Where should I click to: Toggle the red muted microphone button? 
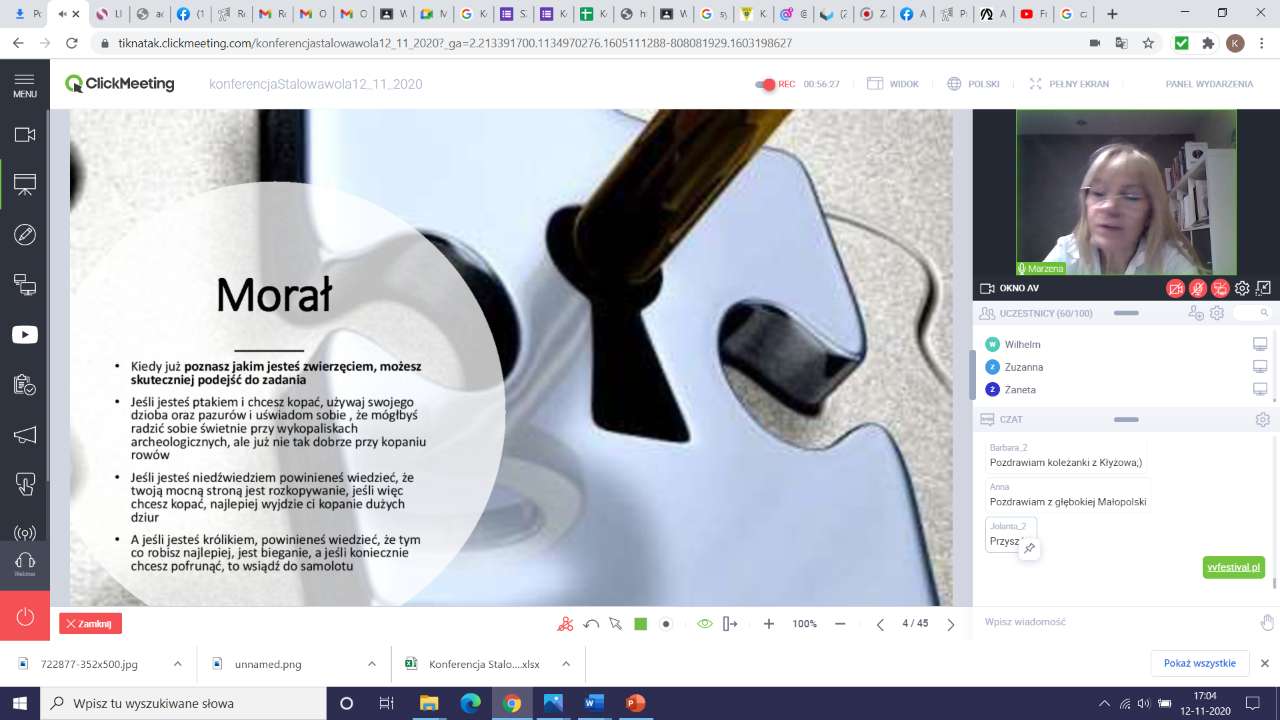[x=1198, y=289]
